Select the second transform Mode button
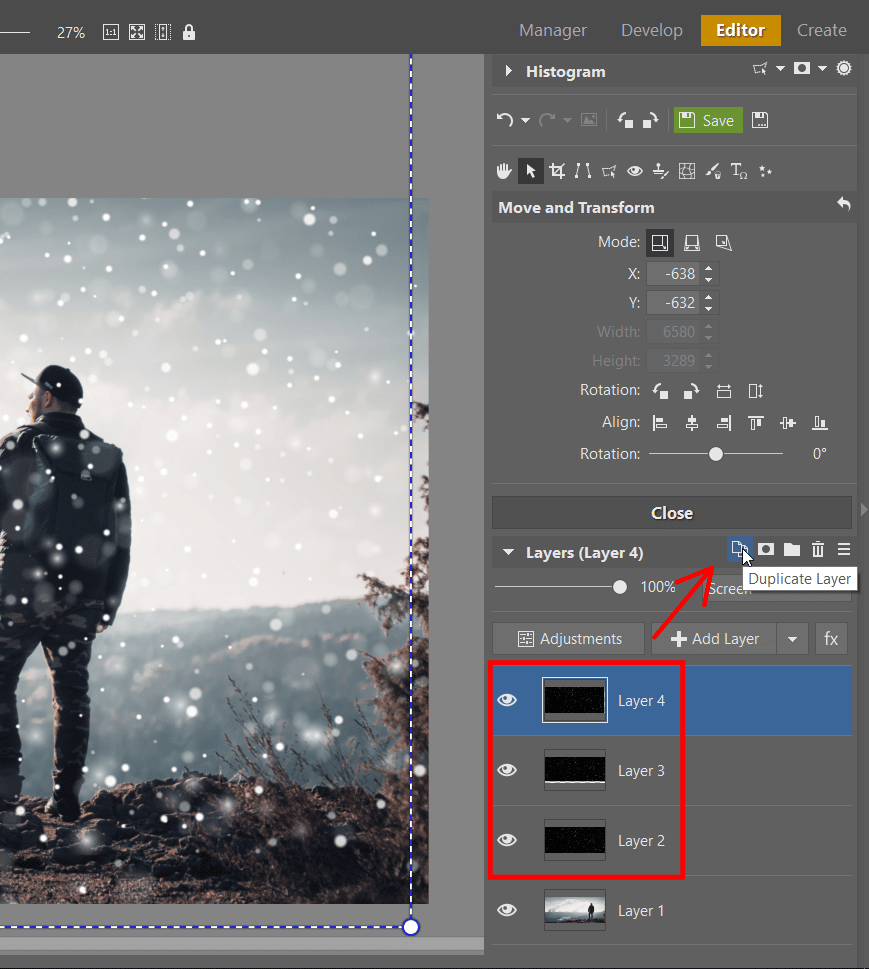Viewport: 869px width, 969px height. point(692,242)
